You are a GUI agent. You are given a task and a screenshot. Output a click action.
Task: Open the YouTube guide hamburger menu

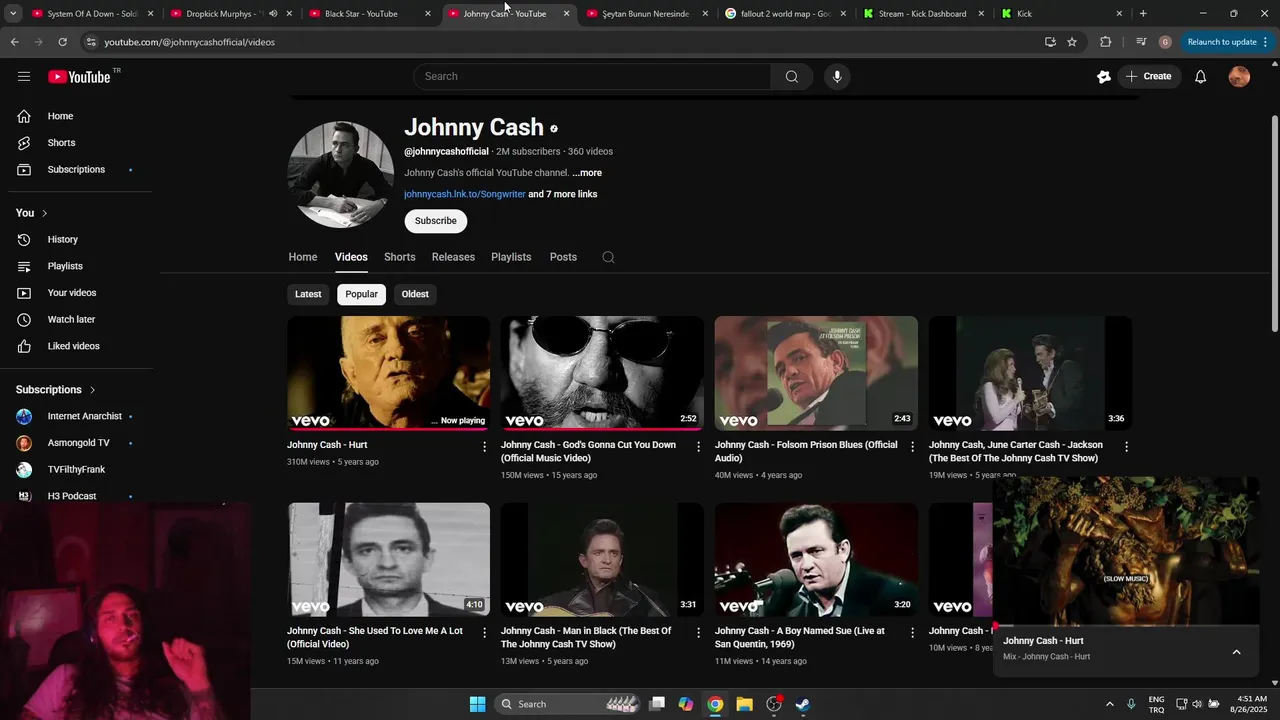point(24,76)
